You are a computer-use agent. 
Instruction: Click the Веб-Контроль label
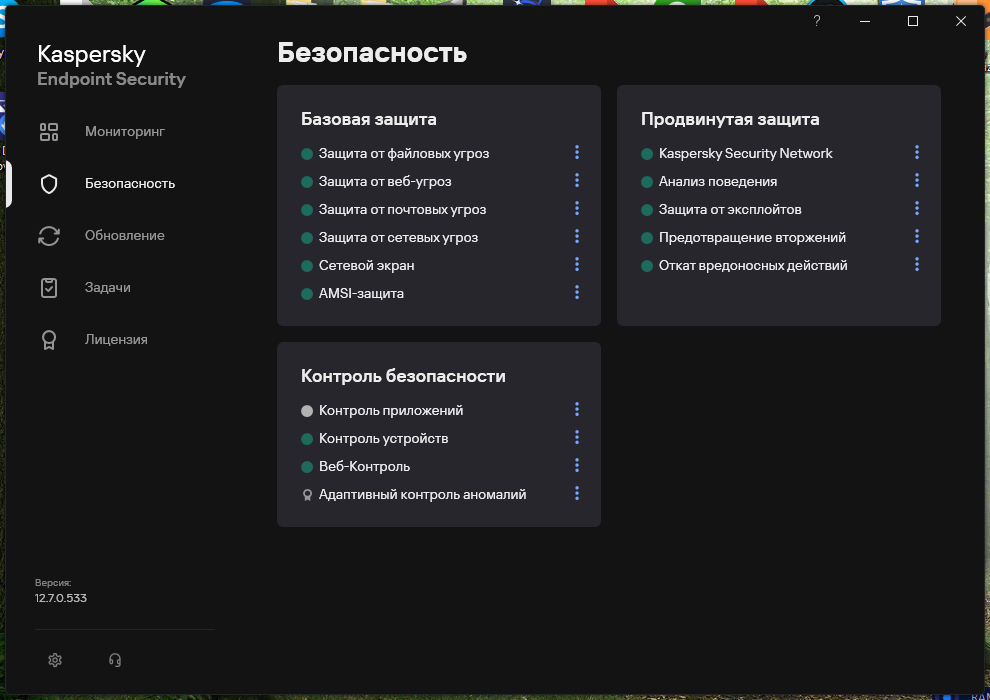click(x=364, y=466)
